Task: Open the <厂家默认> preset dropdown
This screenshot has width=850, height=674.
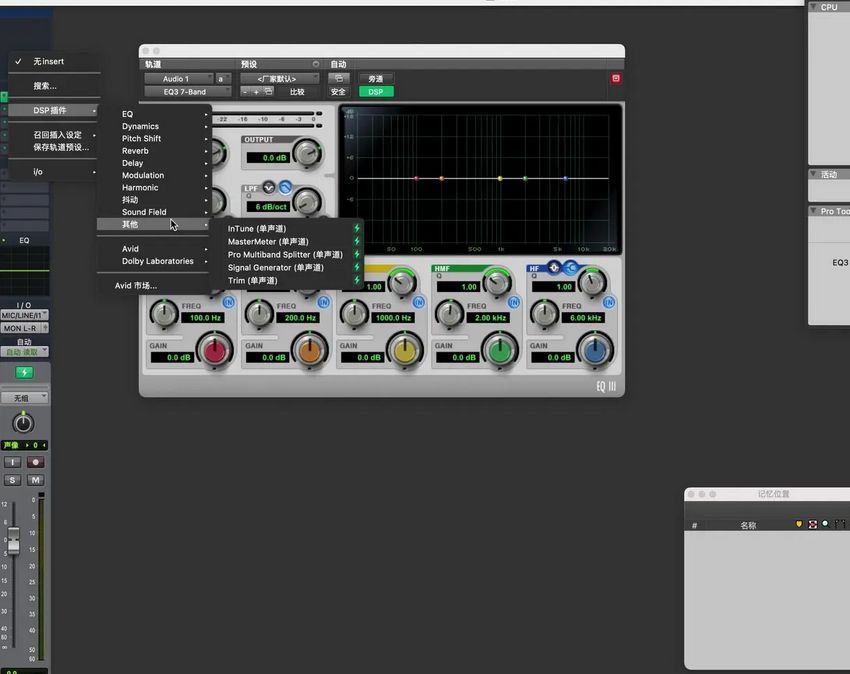Action: 280,79
